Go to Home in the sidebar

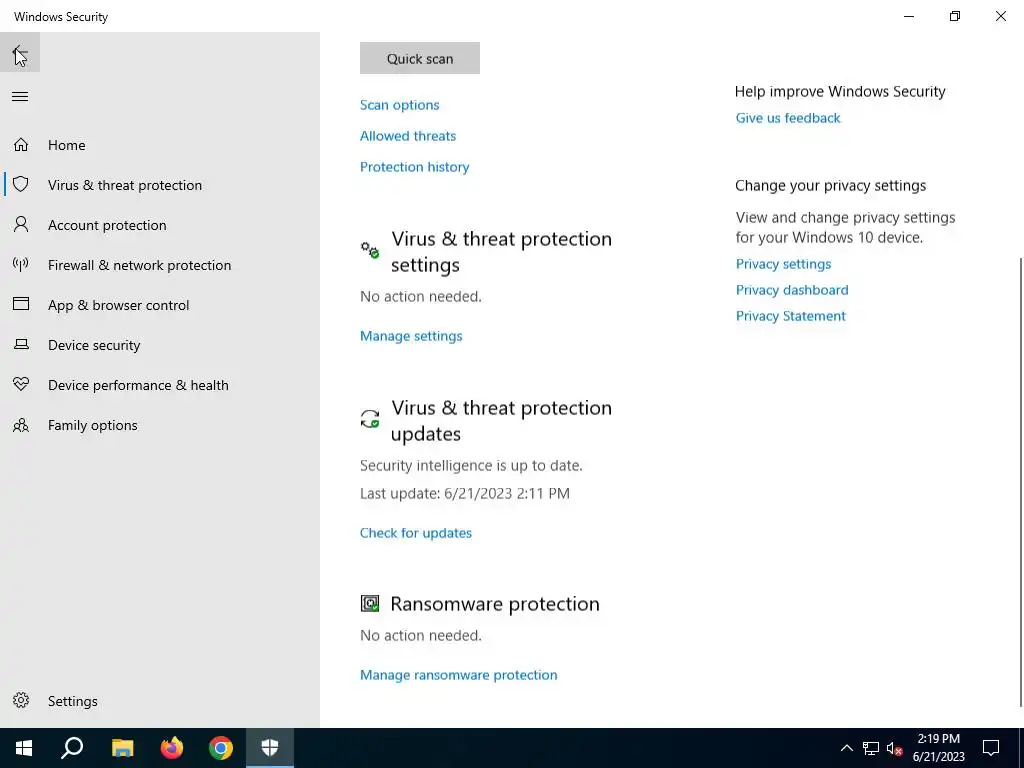[67, 145]
